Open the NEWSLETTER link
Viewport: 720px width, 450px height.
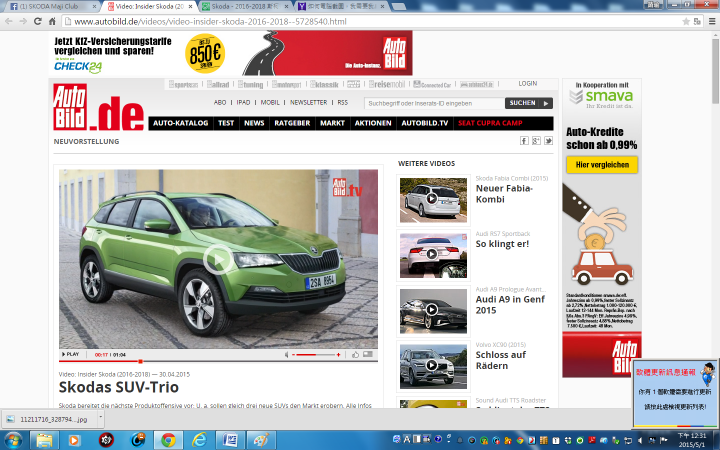tap(309, 102)
